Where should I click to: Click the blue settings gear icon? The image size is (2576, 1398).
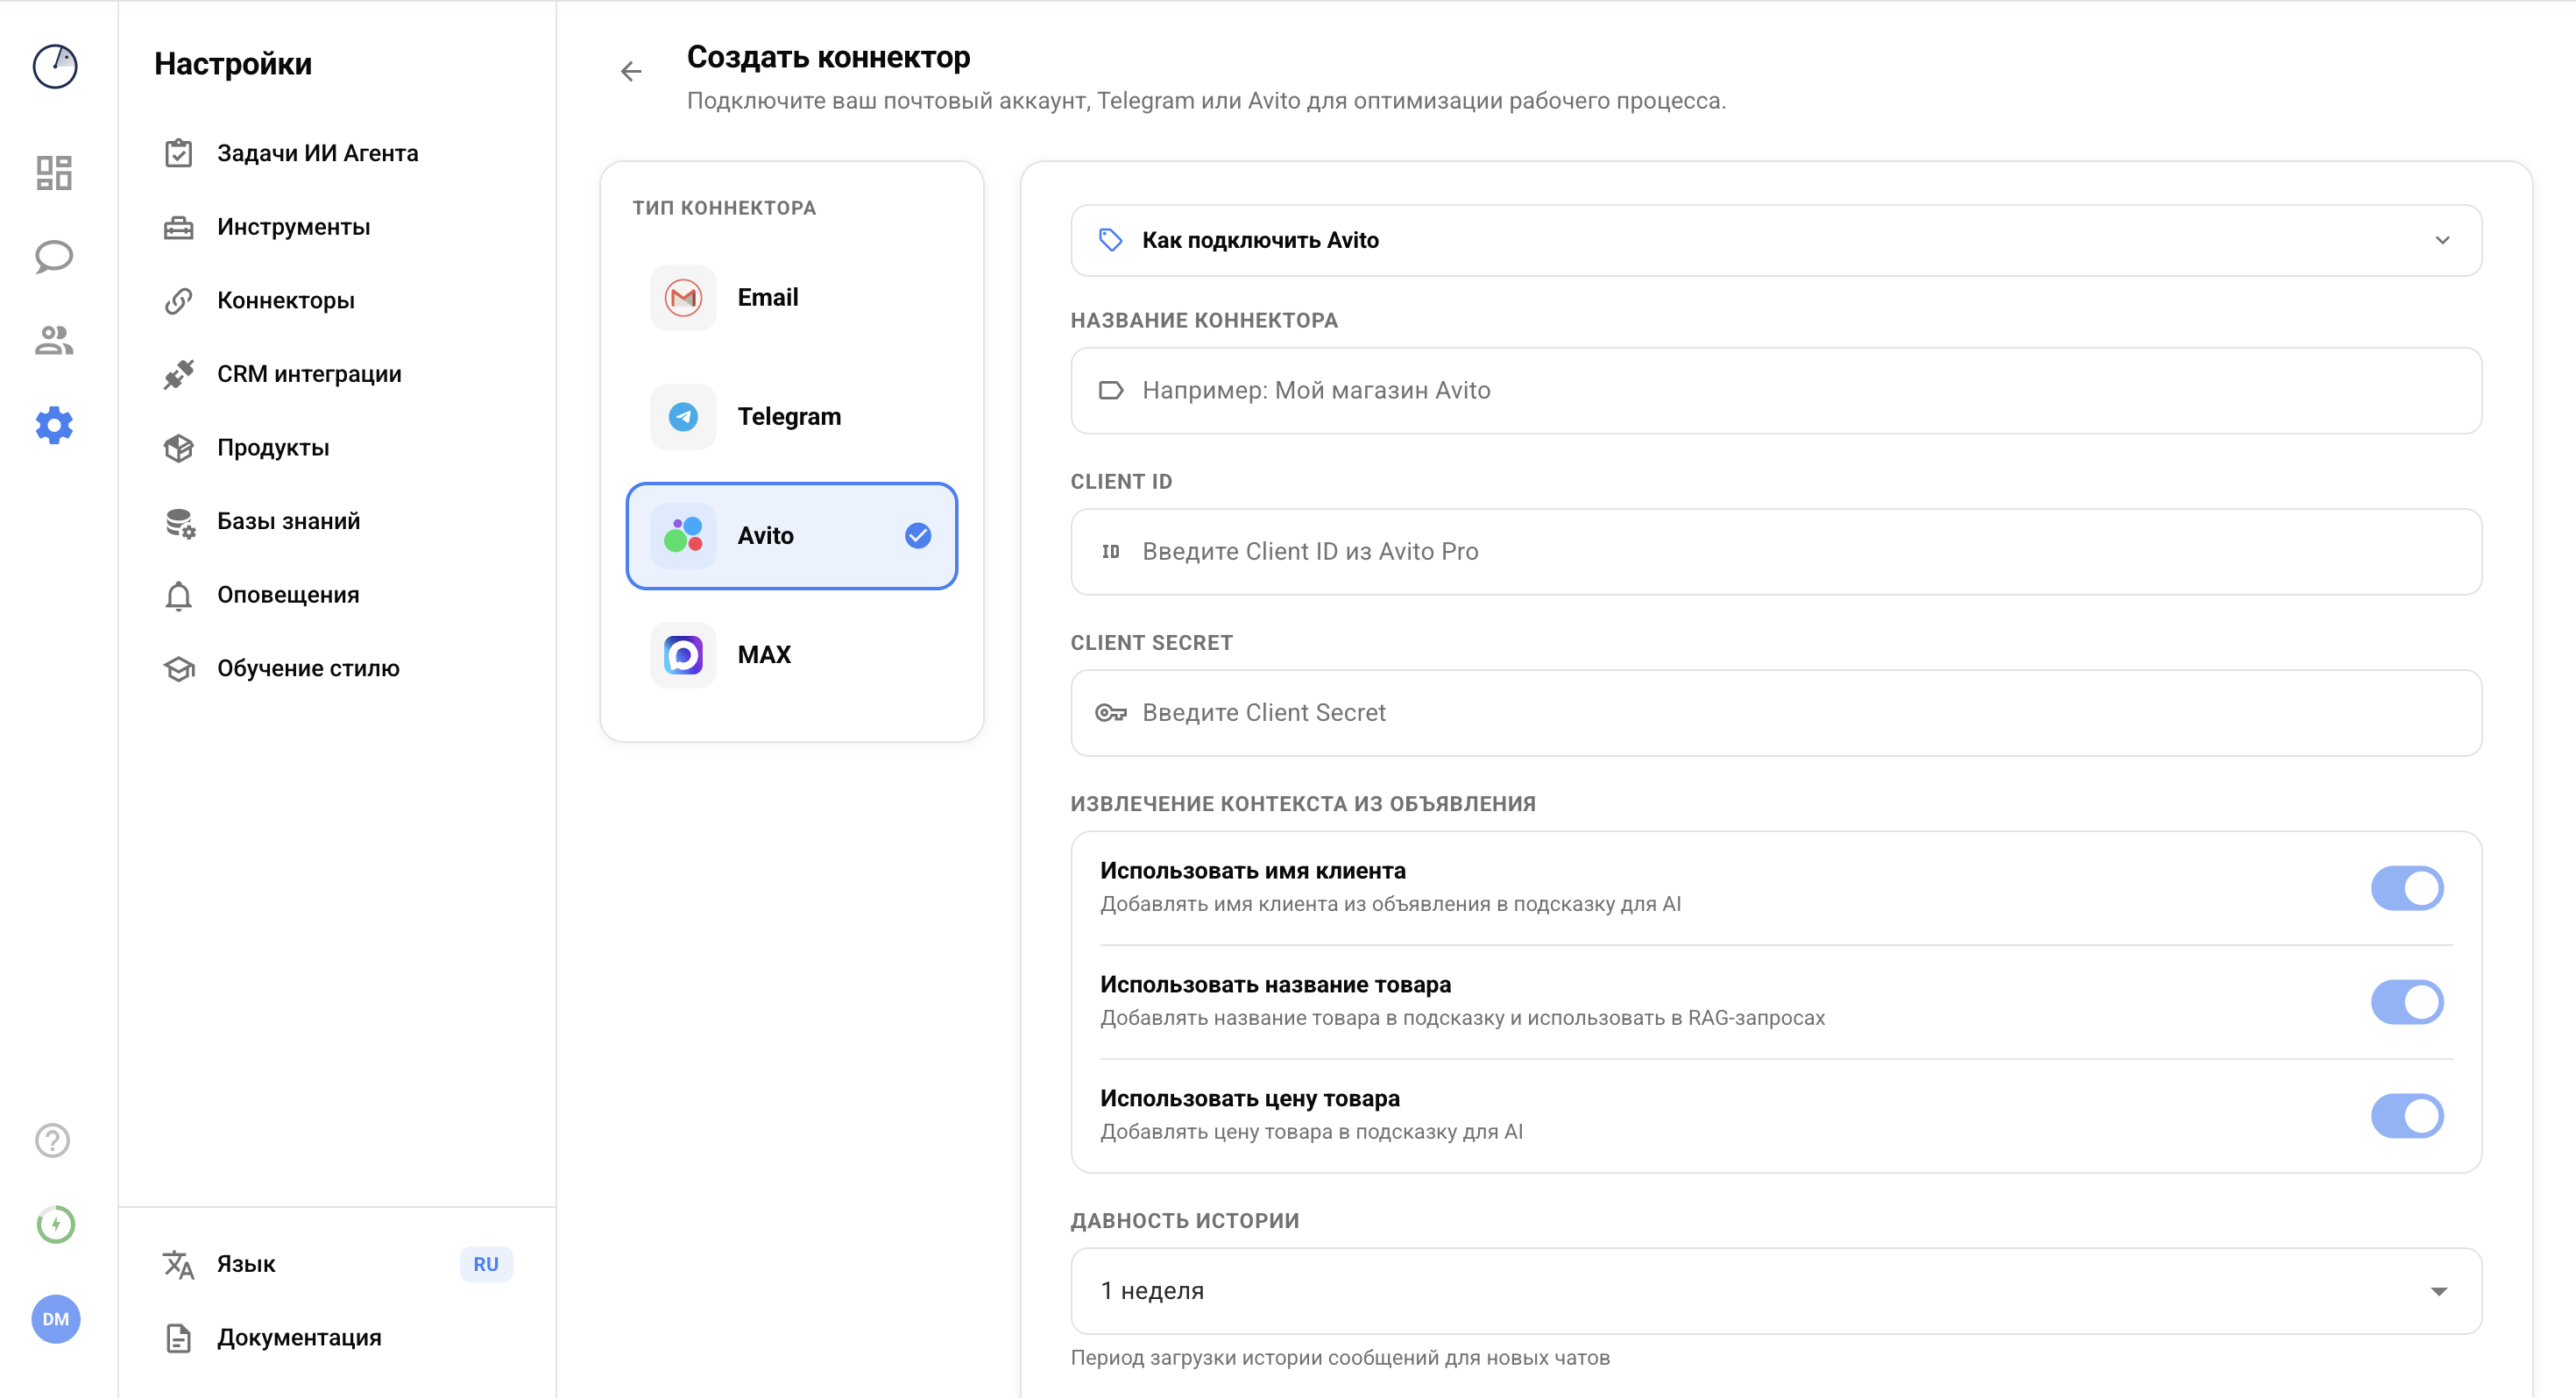pyautogui.click(x=54, y=425)
